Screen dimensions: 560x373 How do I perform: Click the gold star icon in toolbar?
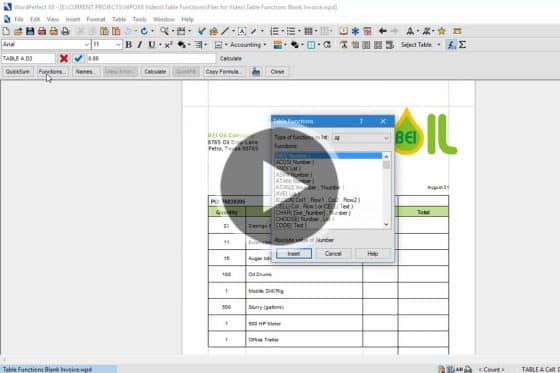coord(442,31)
